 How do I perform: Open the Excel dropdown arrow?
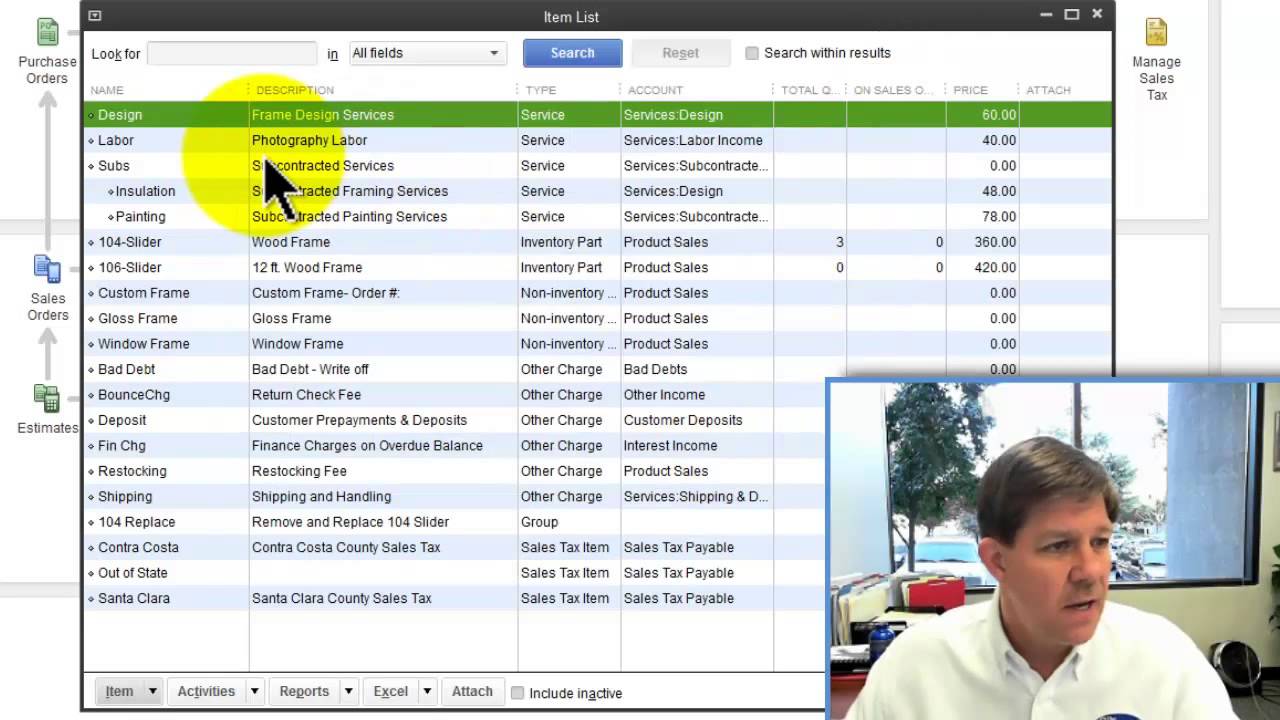[427, 691]
